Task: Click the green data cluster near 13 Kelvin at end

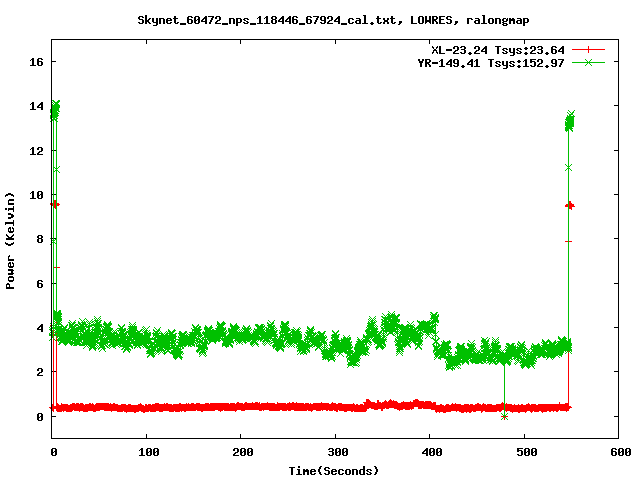Action: (570, 121)
